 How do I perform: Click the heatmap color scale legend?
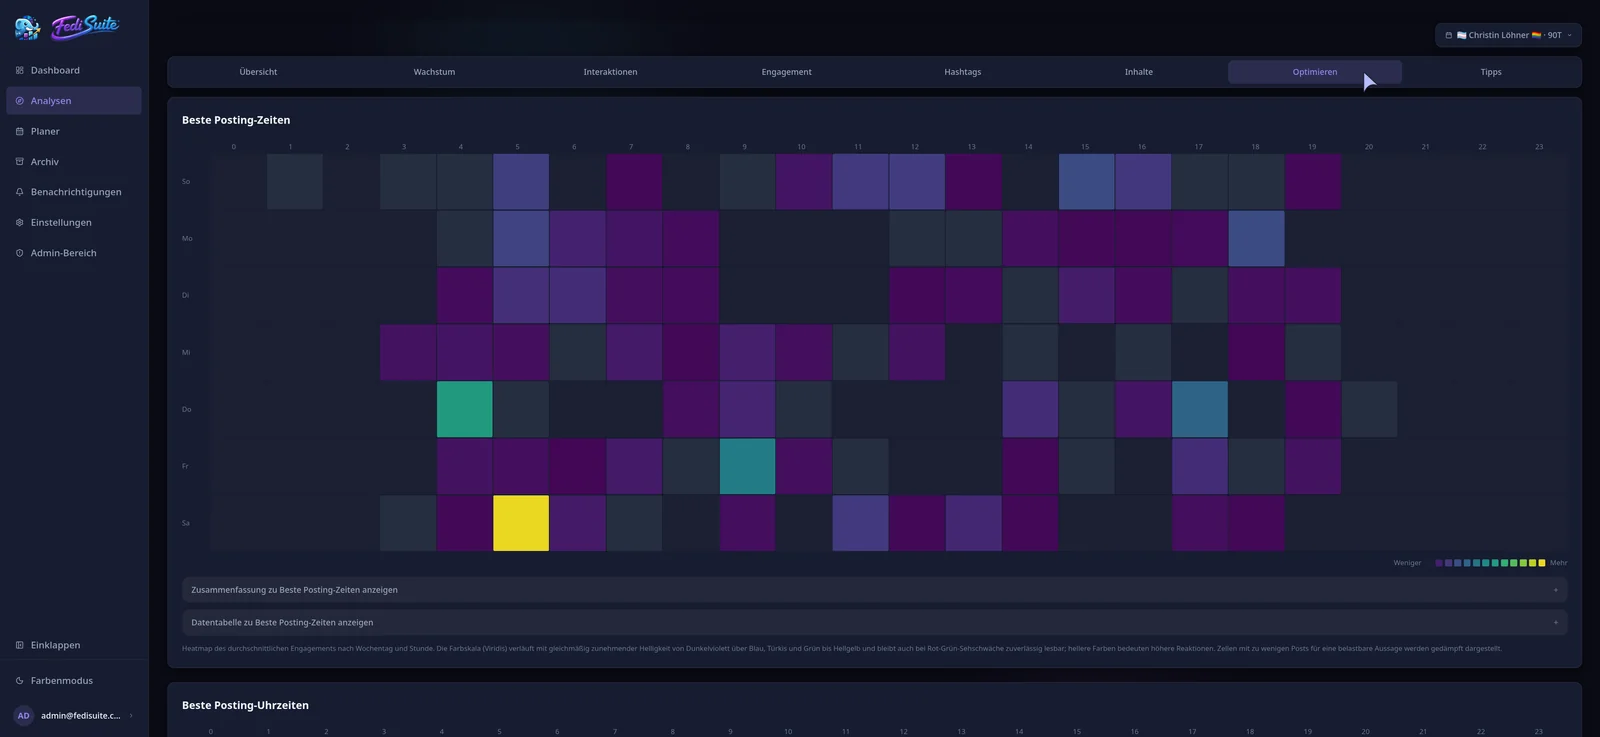1490,563
